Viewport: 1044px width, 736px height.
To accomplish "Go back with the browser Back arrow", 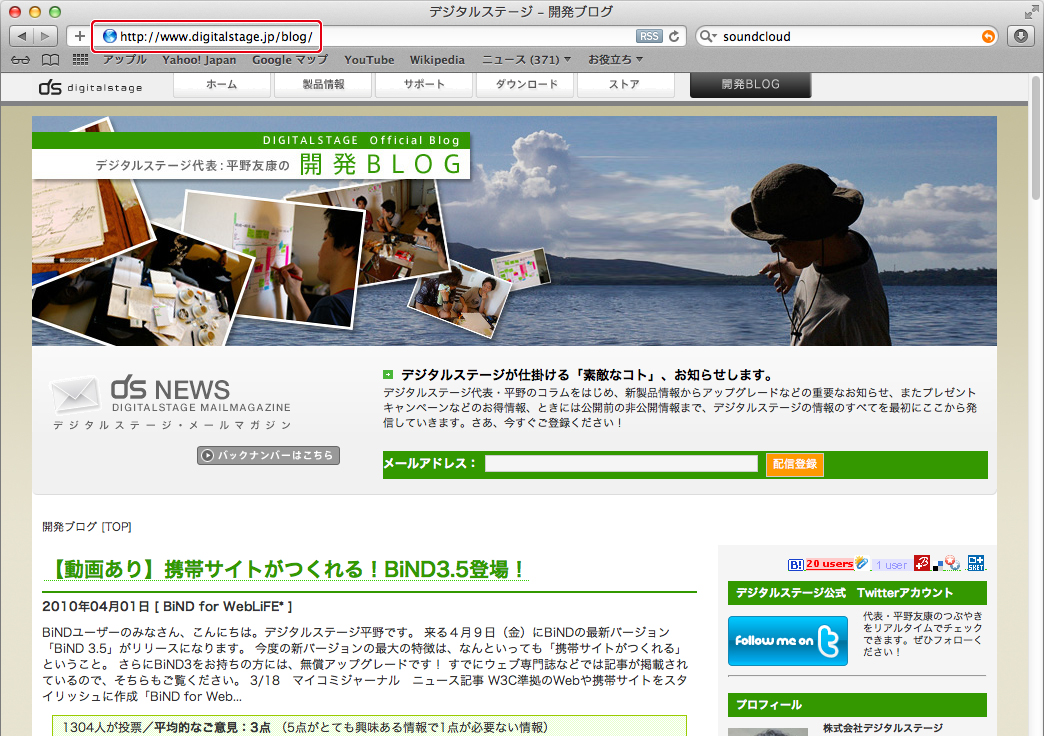I will (x=22, y=36).
